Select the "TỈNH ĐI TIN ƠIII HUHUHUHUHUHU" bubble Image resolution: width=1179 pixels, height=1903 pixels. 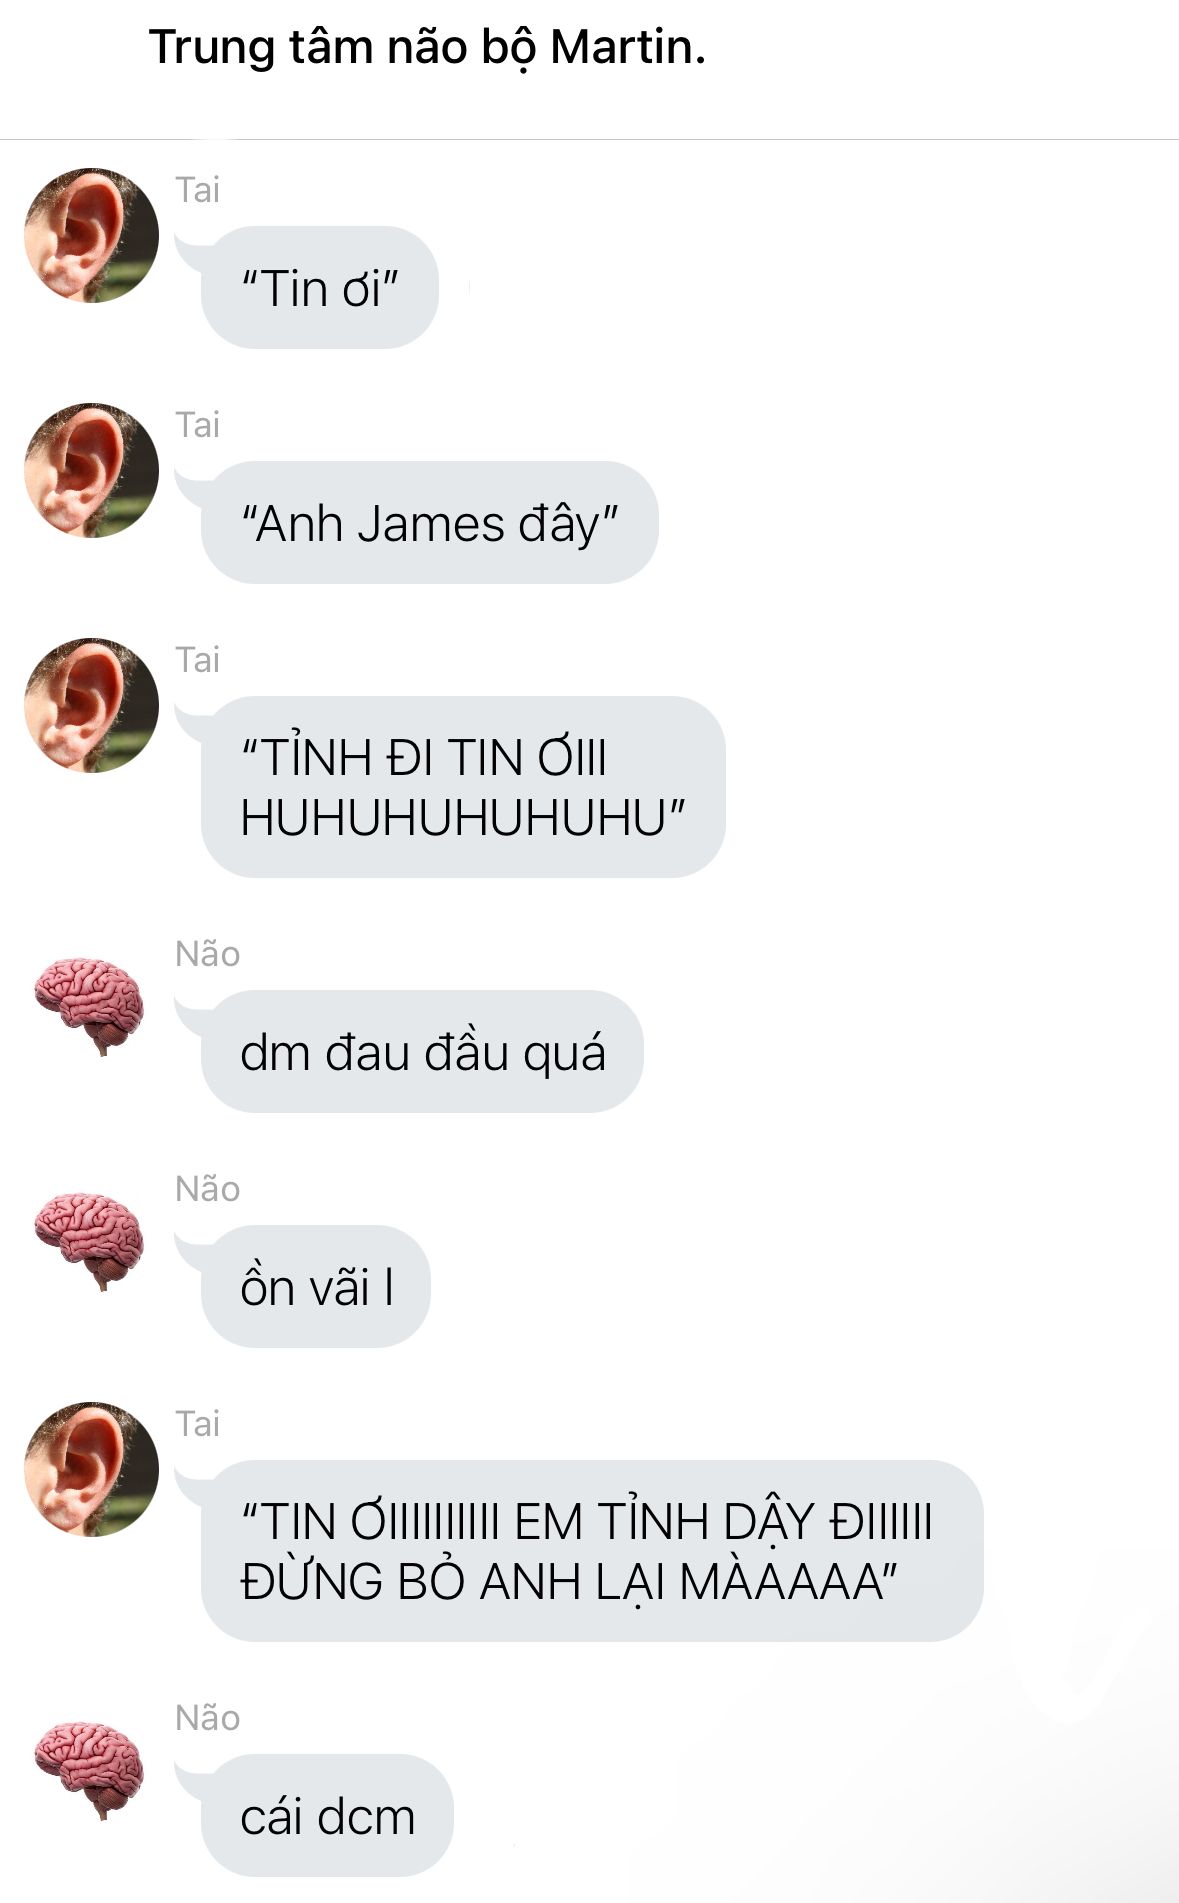[x=463, y=787]
